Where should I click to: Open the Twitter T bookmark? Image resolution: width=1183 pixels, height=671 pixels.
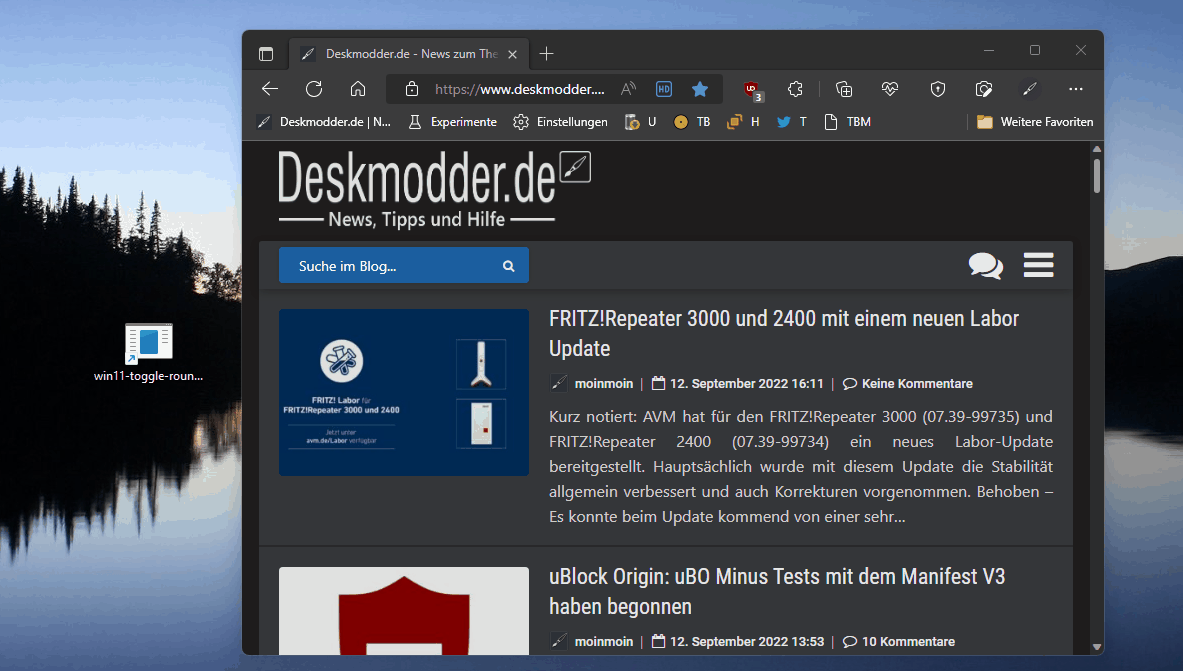(791, 122)
